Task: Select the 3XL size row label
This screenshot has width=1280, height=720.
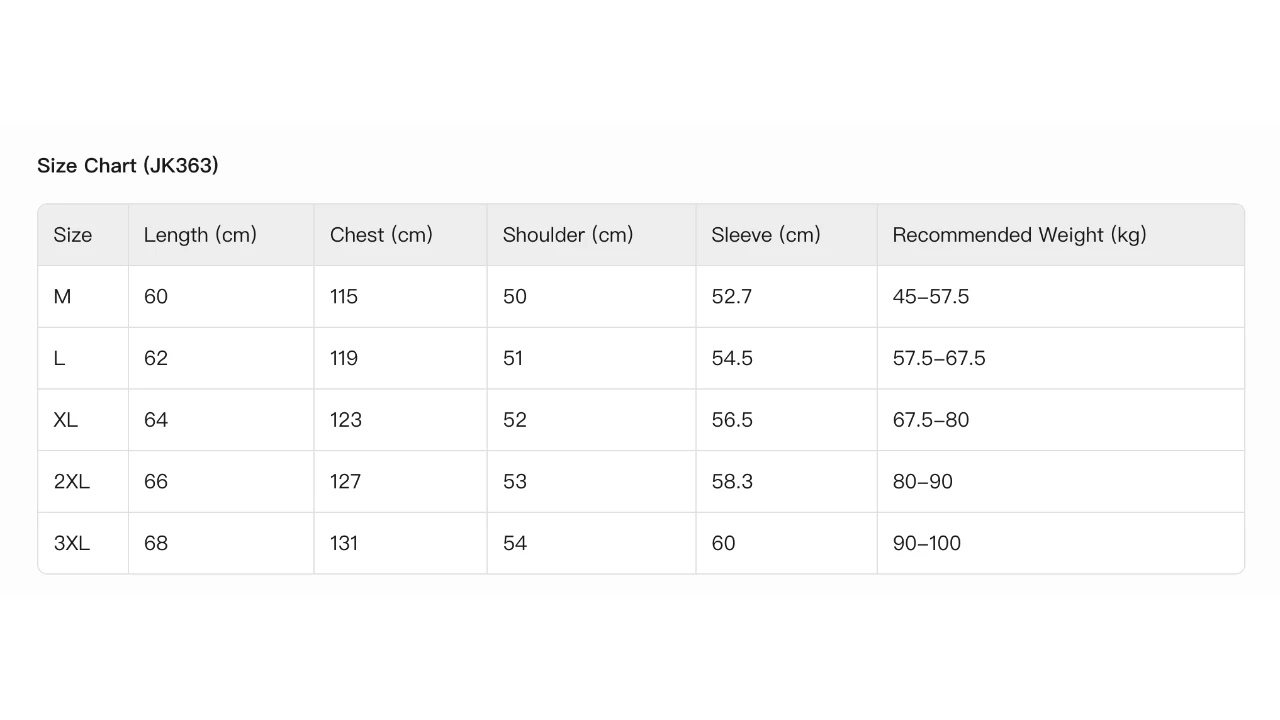Action: (71, 543)
